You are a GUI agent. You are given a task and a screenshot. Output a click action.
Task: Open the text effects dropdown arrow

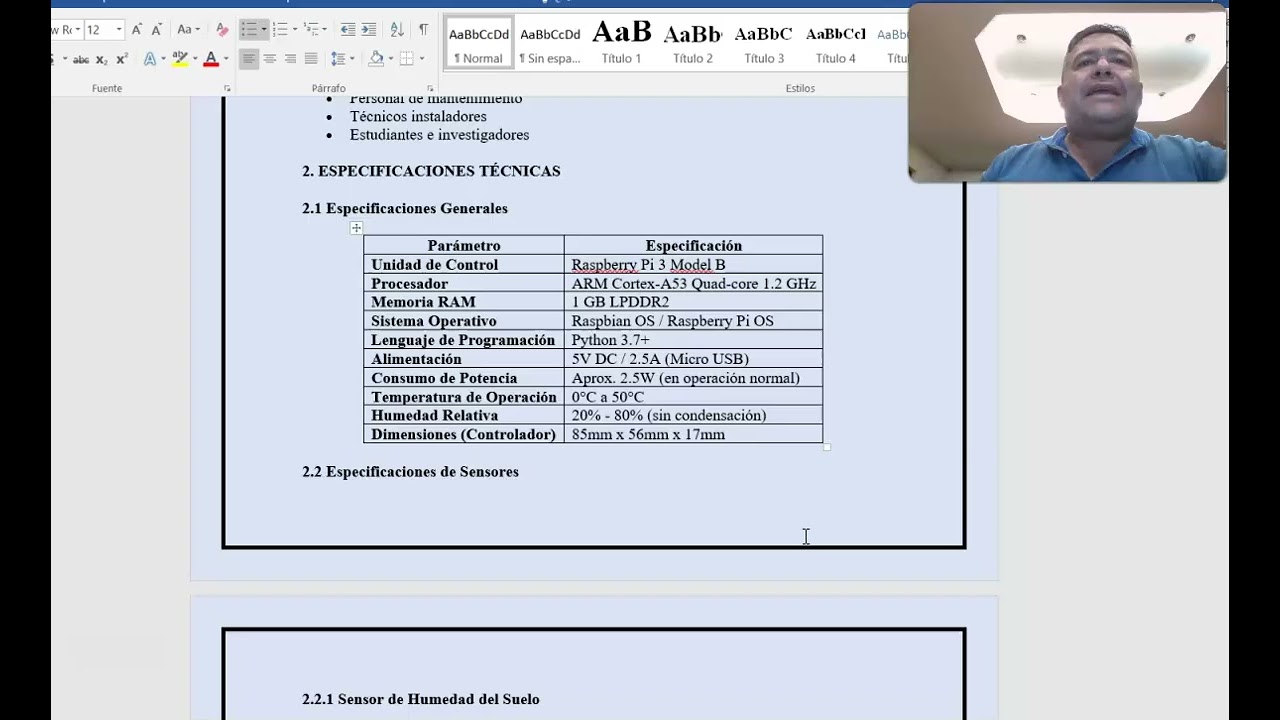[163, 59]
